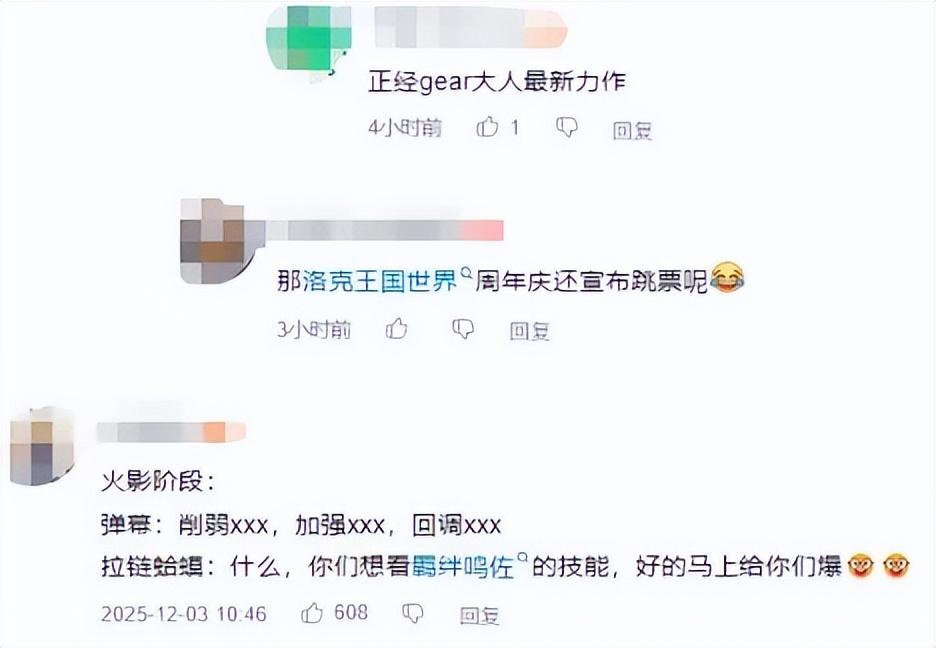Open the green pixelated user avatar
Screen dimensions: 936x648
[308, 44]
